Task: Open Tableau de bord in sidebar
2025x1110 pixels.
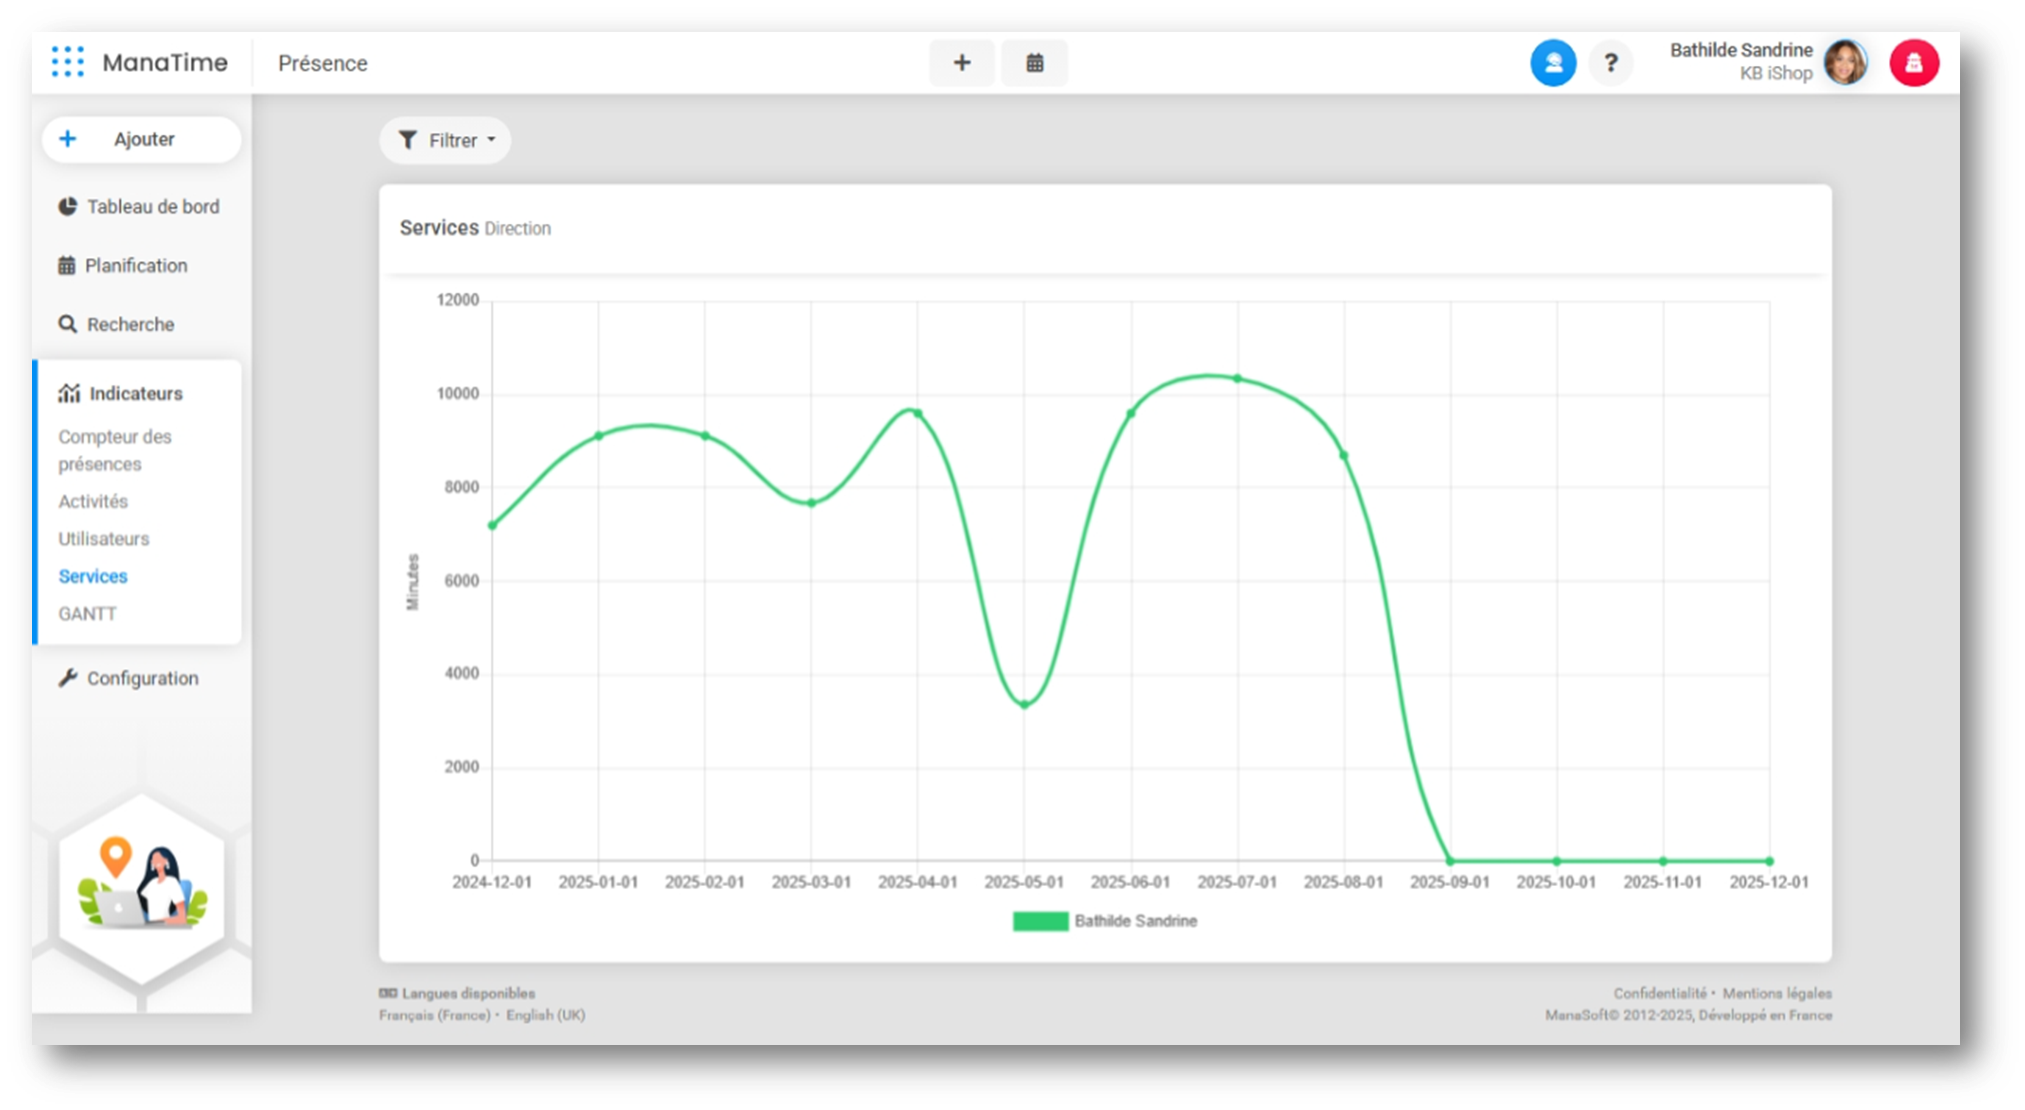Action: click(152, 207)
